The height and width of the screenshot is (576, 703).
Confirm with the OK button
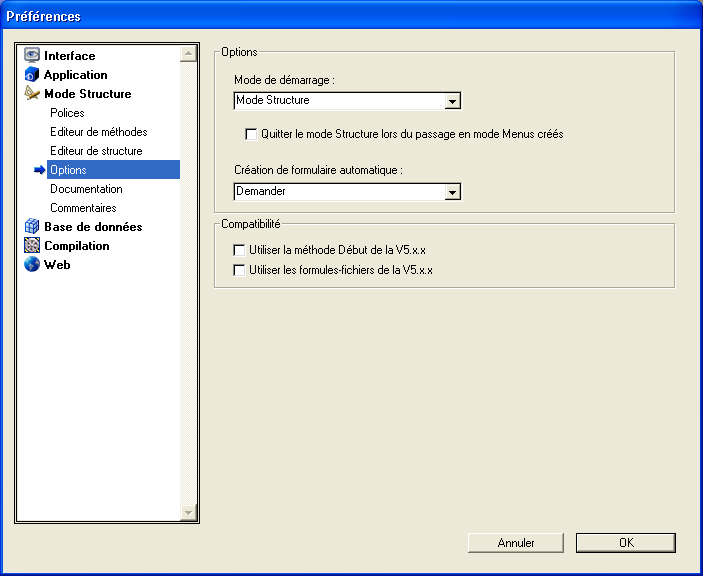[x=625, y=543]
